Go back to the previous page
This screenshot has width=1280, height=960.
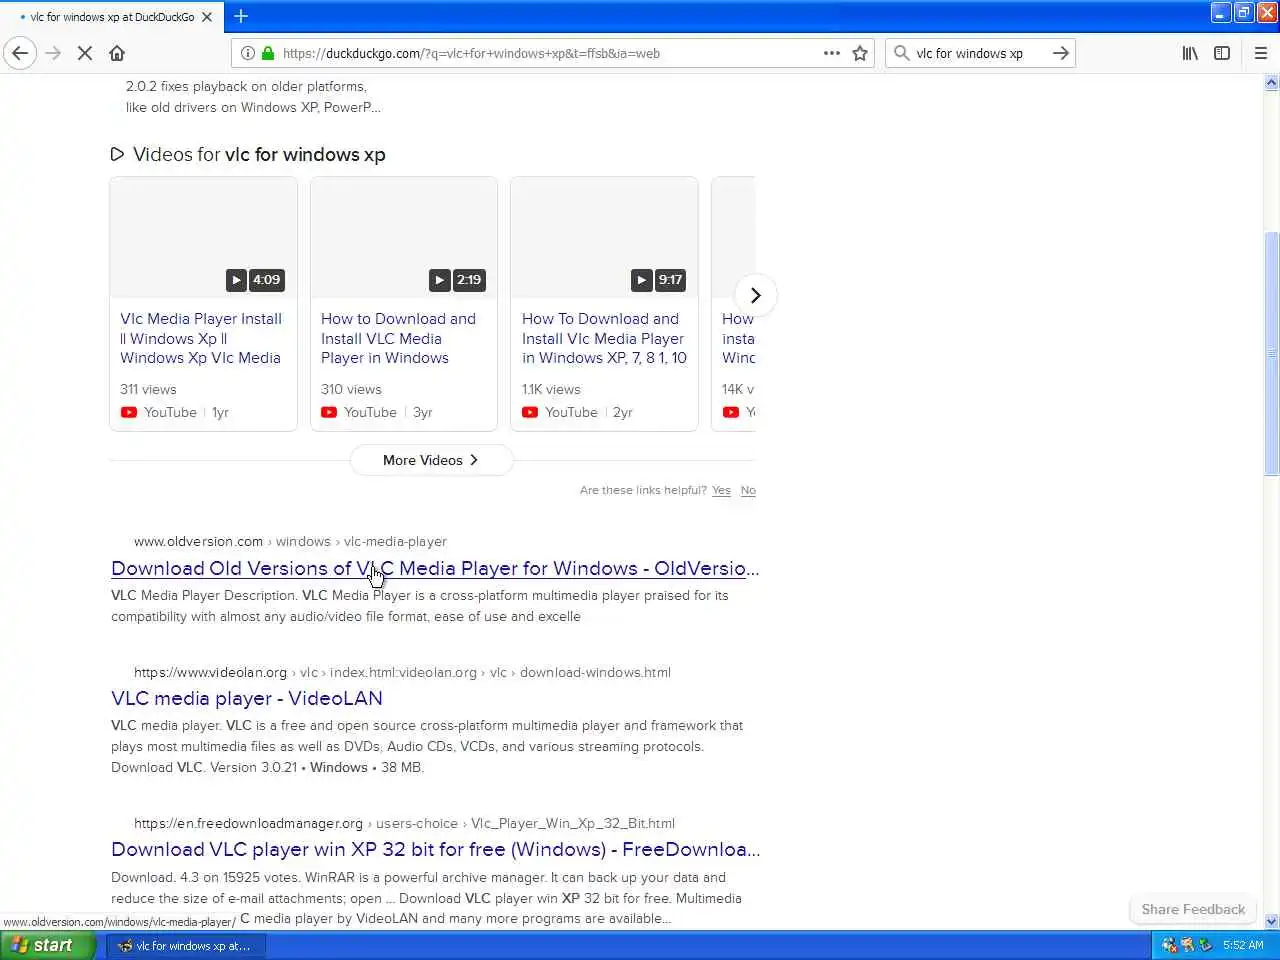[x=20, y=53]
